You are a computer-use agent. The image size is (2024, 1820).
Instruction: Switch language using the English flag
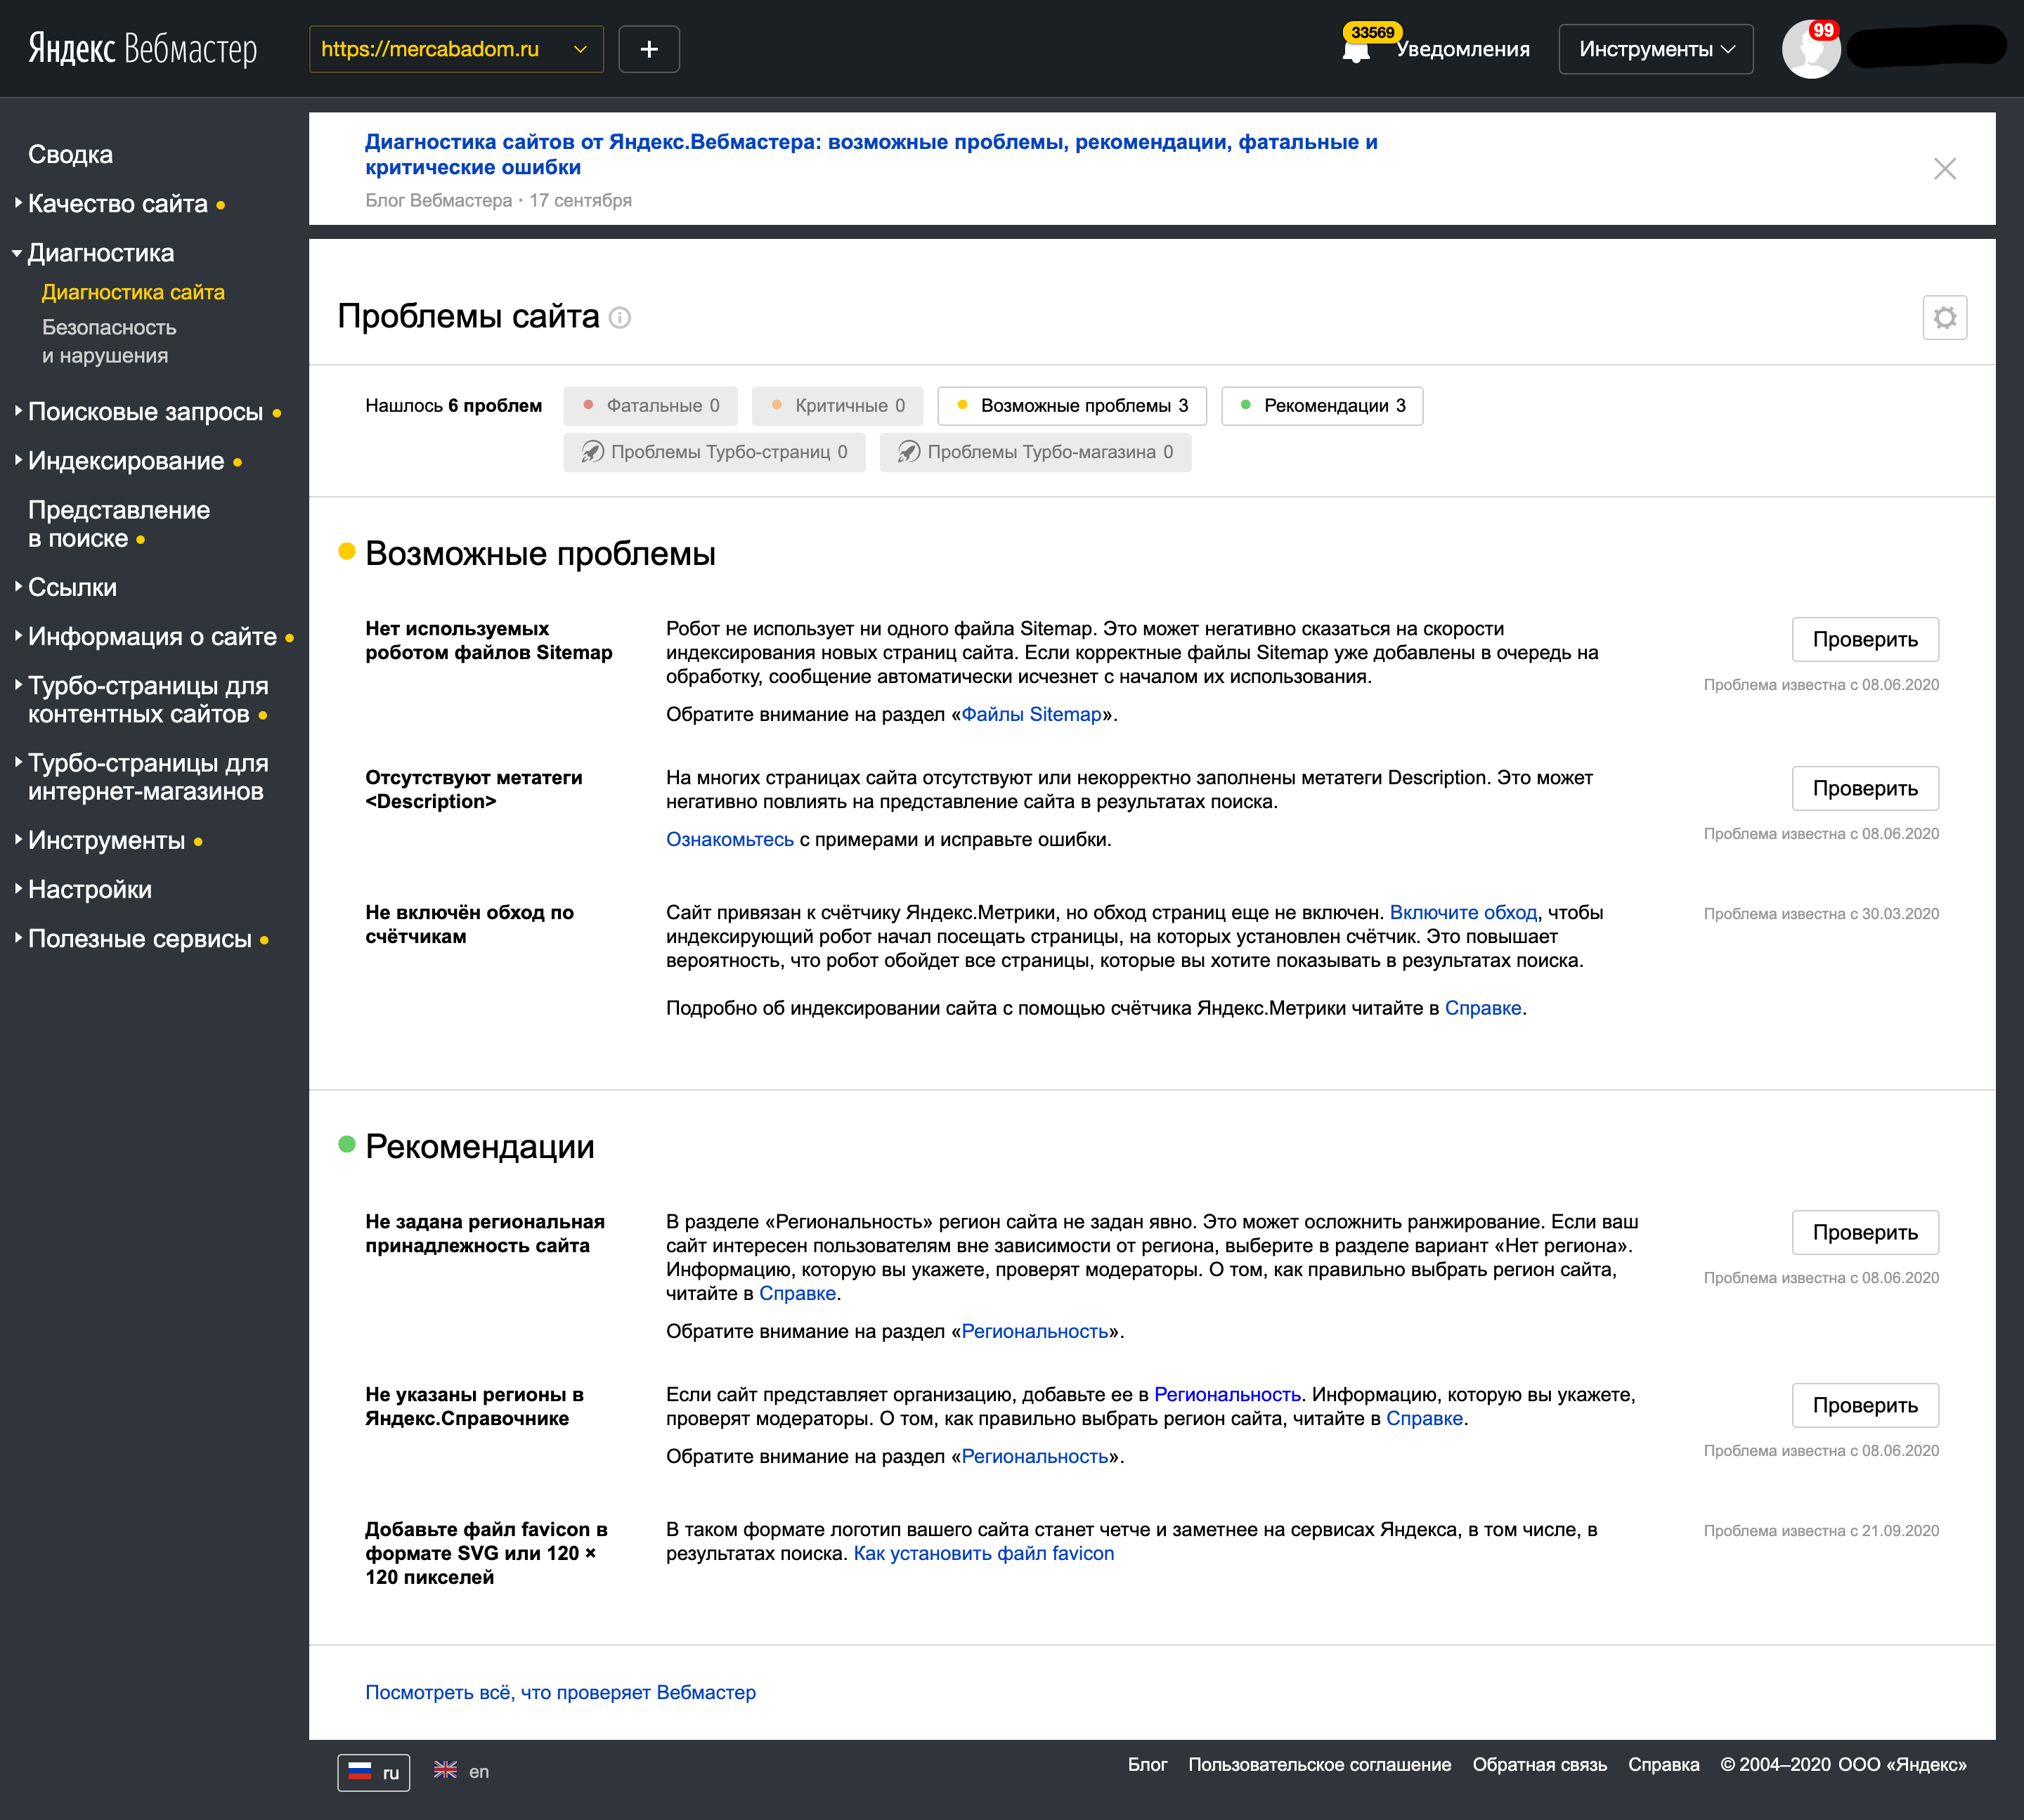click(446, 1770)
